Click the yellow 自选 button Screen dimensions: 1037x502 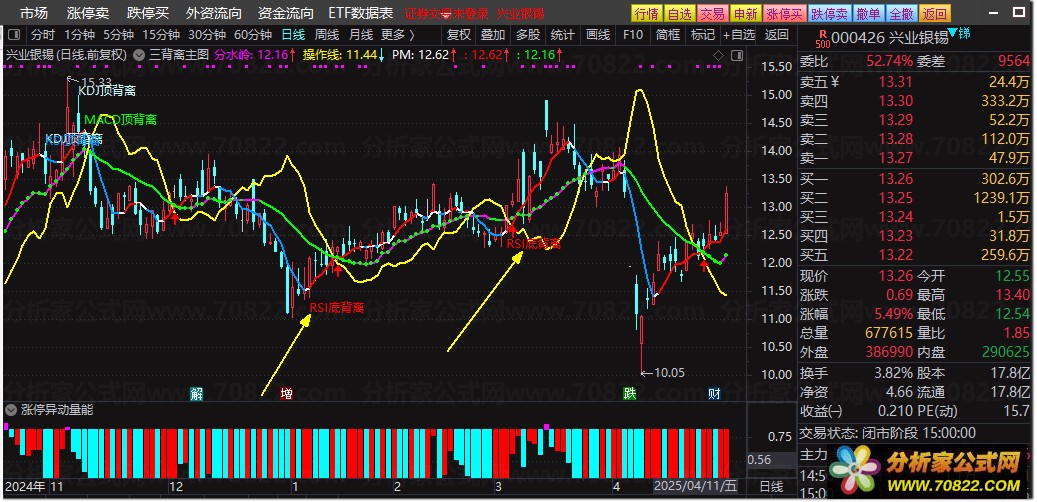tap(679, 13)
